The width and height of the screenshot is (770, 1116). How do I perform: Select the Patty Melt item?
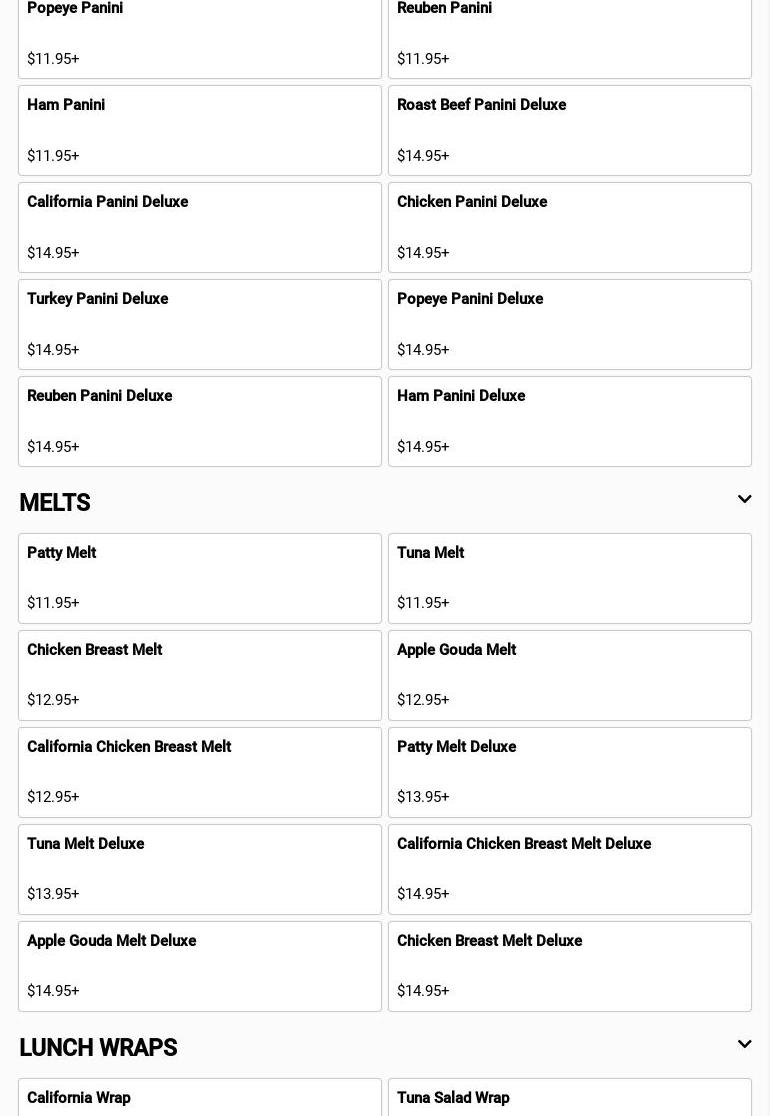[200, 578]
